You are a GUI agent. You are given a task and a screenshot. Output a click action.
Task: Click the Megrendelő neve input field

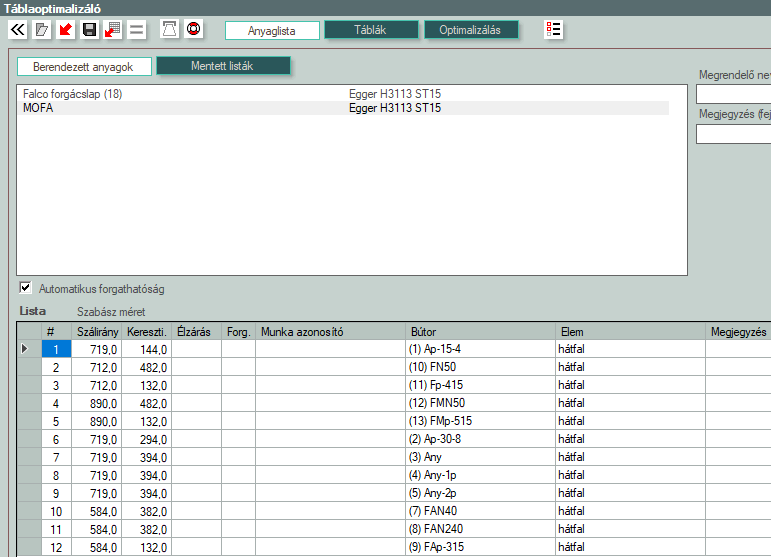click(733, 95)
